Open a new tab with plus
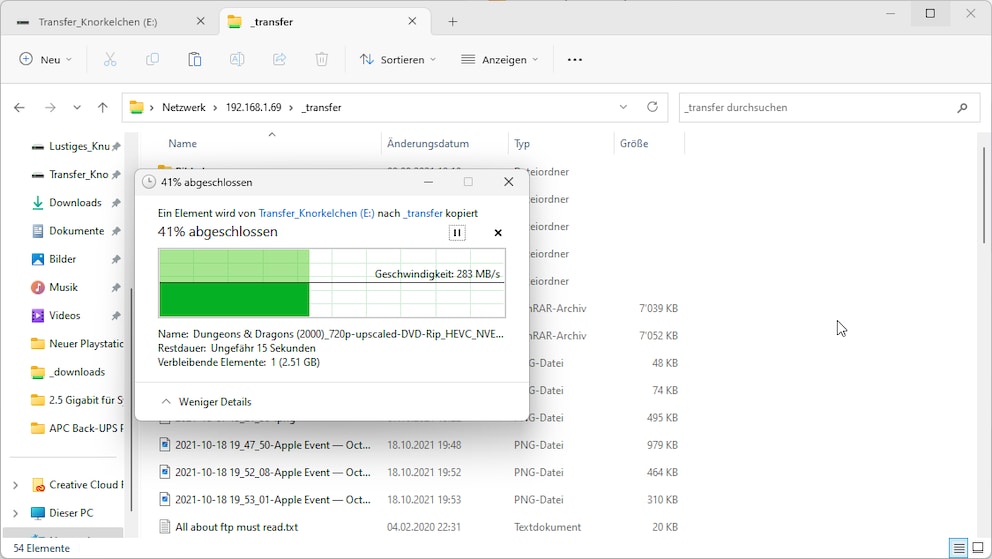The width and height of the screenshot is (992, 559). pyautogui.click(x=452, y=22)
